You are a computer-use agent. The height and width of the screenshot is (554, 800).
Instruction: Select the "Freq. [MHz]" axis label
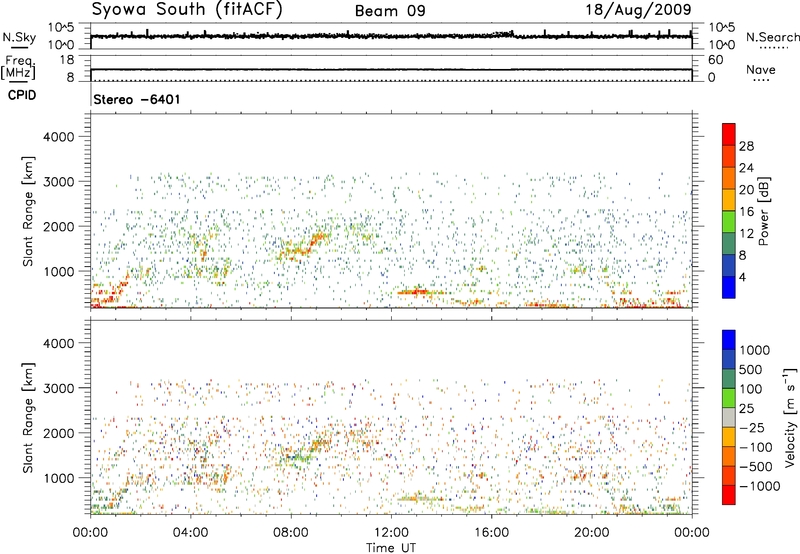(x=18, y=68)
